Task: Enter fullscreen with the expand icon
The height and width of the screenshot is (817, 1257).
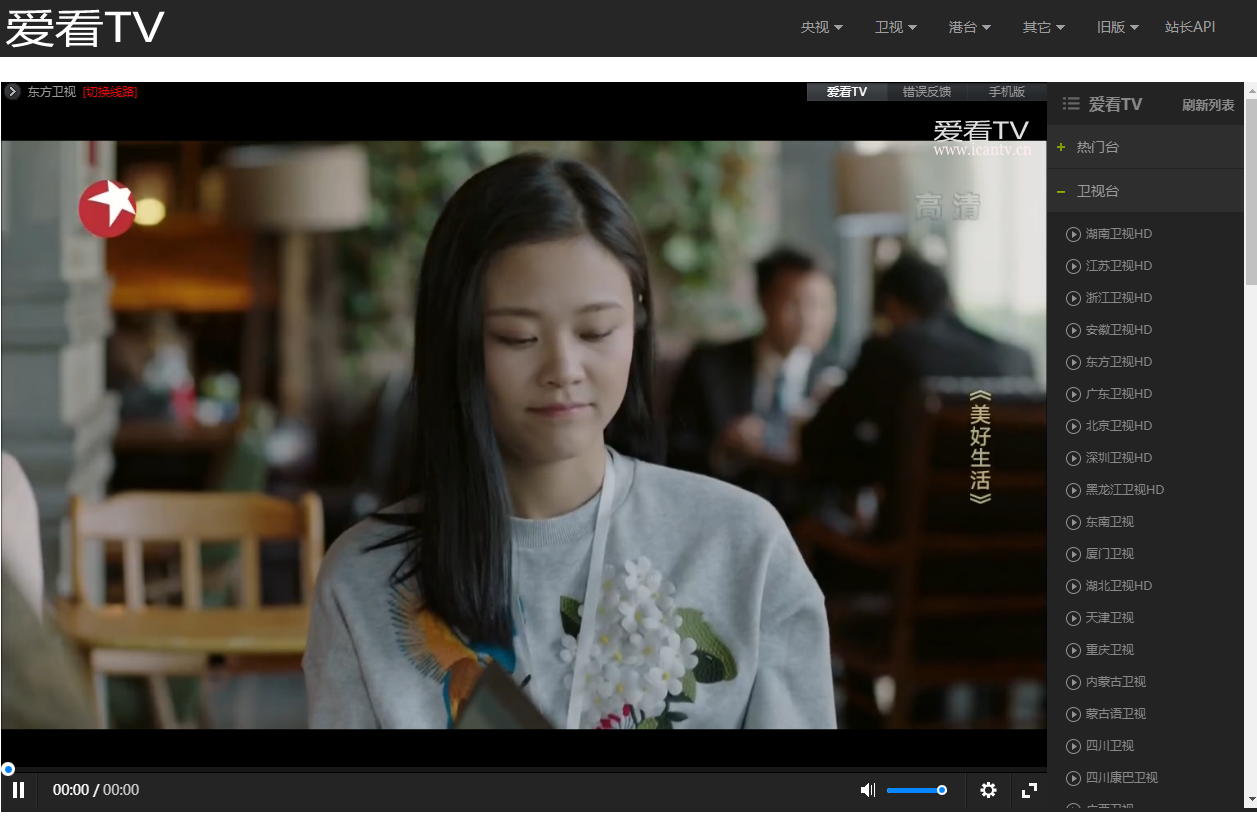Action: tap(1029, 790)
